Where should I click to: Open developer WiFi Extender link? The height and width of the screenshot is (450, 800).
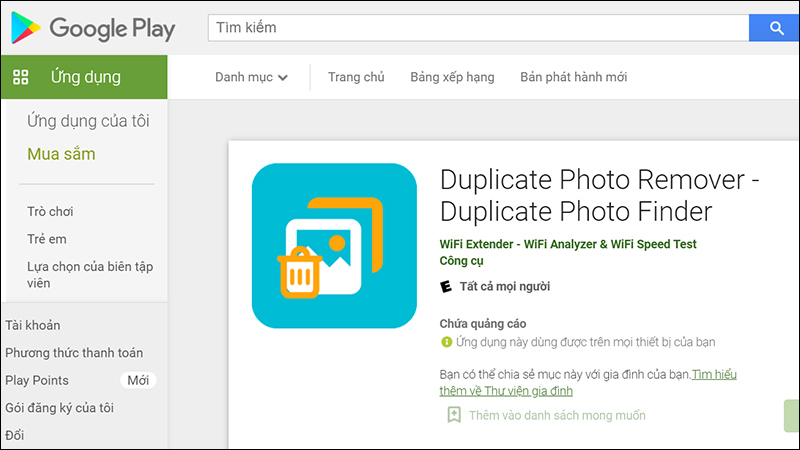568,244
